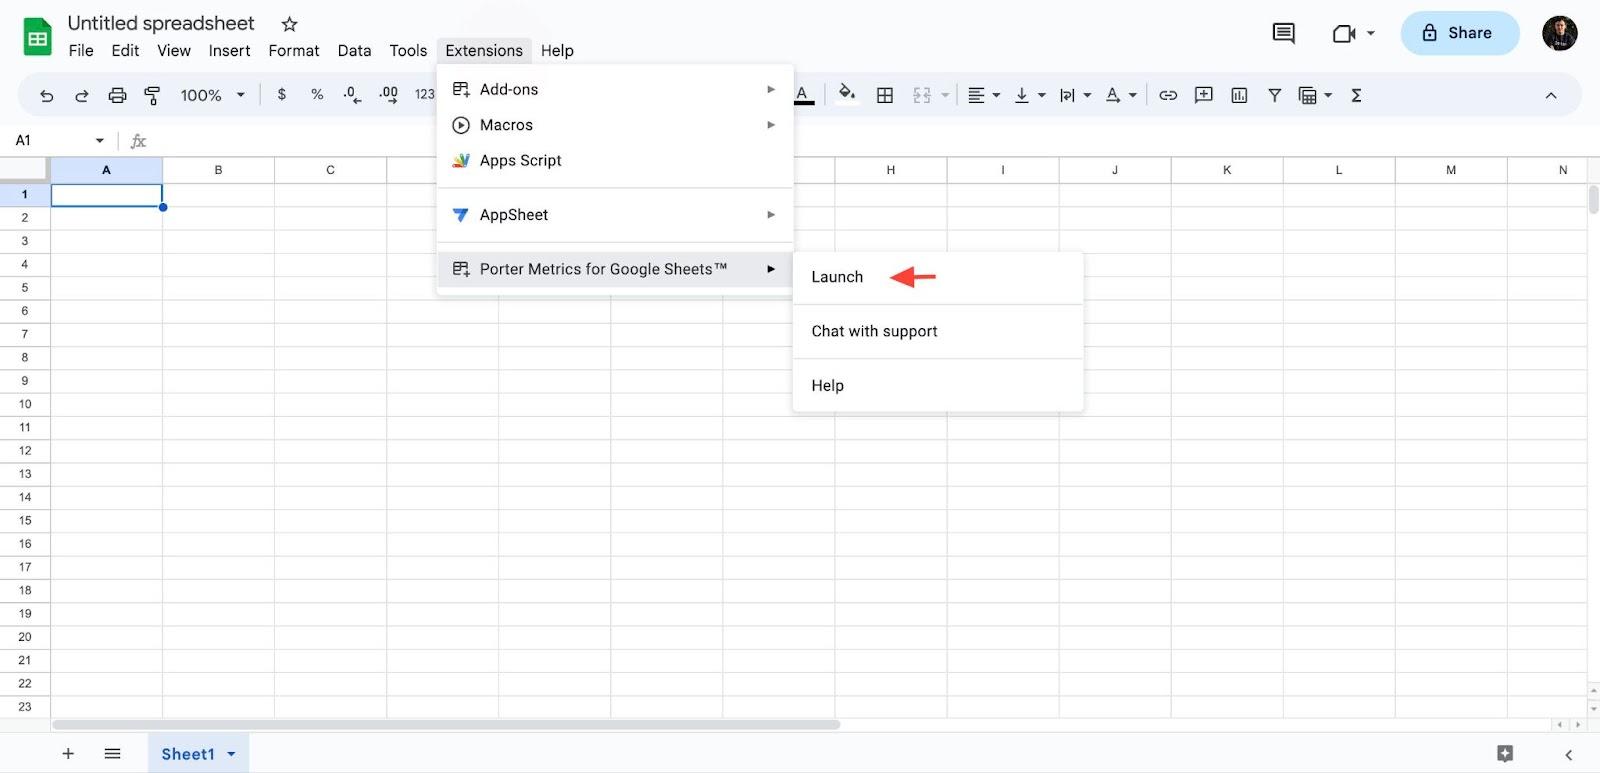Viewport: 1600px width, 773px height.
Task: Insert chart using toolbar icon
Action: [x=1239, y=95]
